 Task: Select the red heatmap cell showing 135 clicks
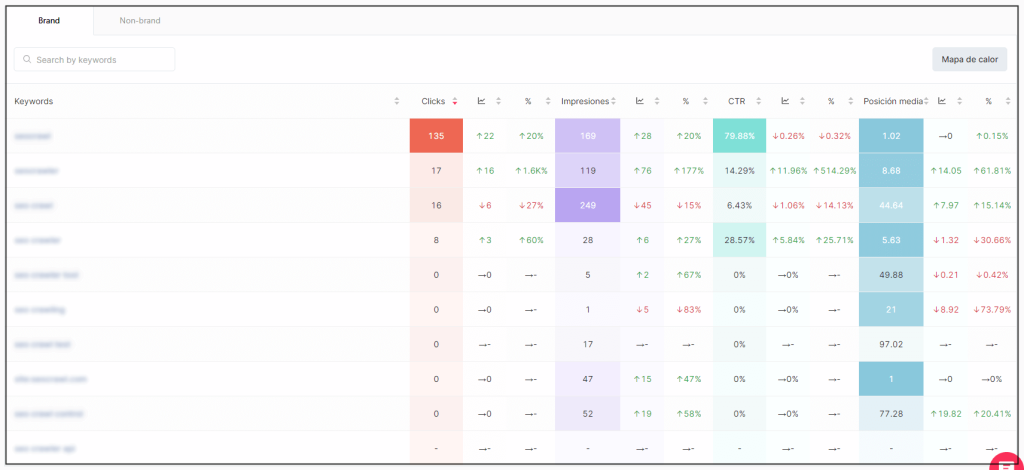(x=436, y=136)
